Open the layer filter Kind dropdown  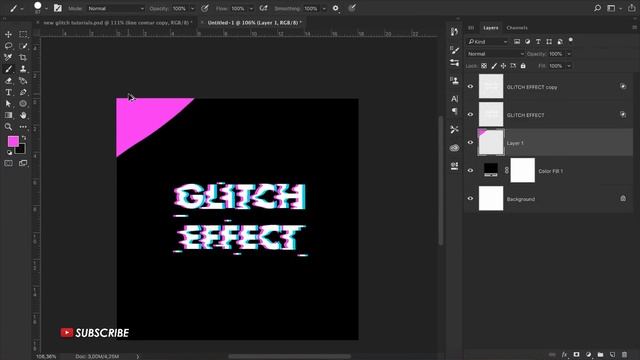coord(488,42)
